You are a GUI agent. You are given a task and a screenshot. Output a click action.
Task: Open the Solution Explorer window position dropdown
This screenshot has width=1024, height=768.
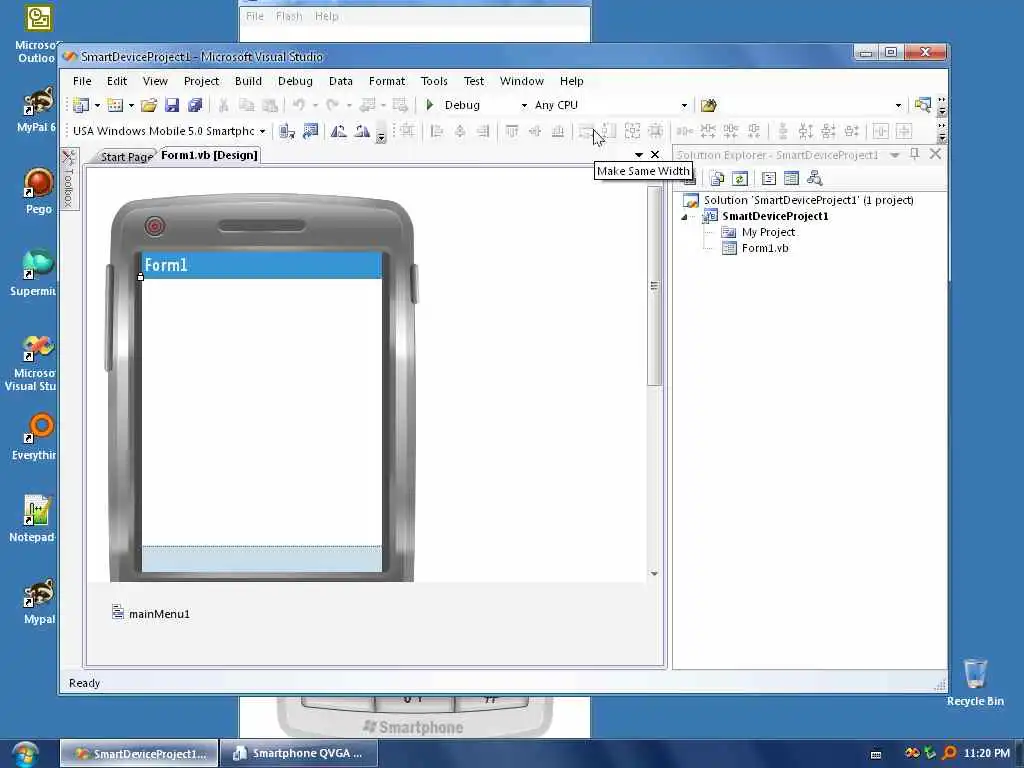pyautogui.click(x=895, y=155)
